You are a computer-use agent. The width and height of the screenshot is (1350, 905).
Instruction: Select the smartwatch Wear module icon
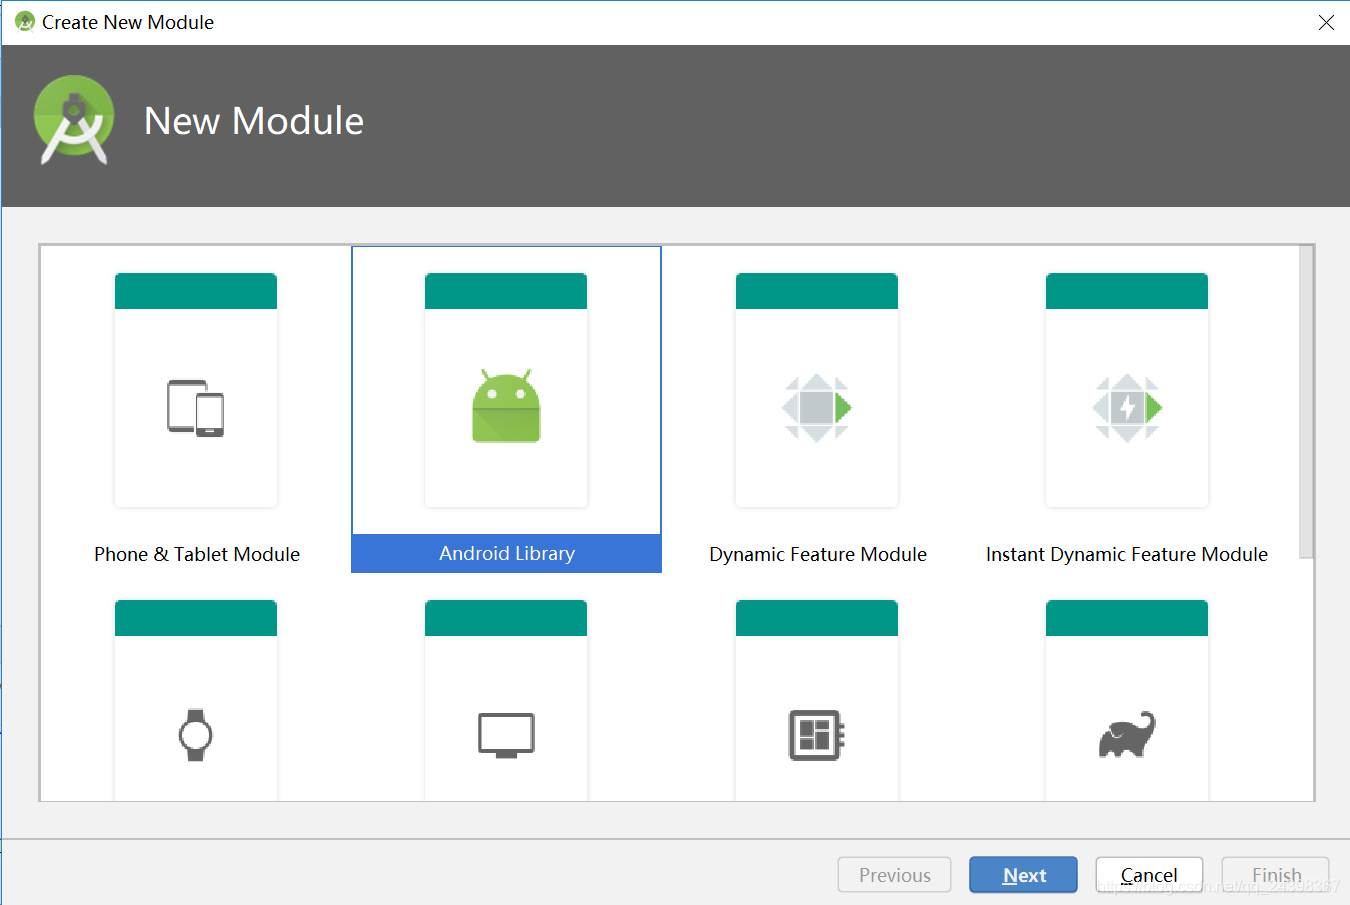(x=195, y=735)
